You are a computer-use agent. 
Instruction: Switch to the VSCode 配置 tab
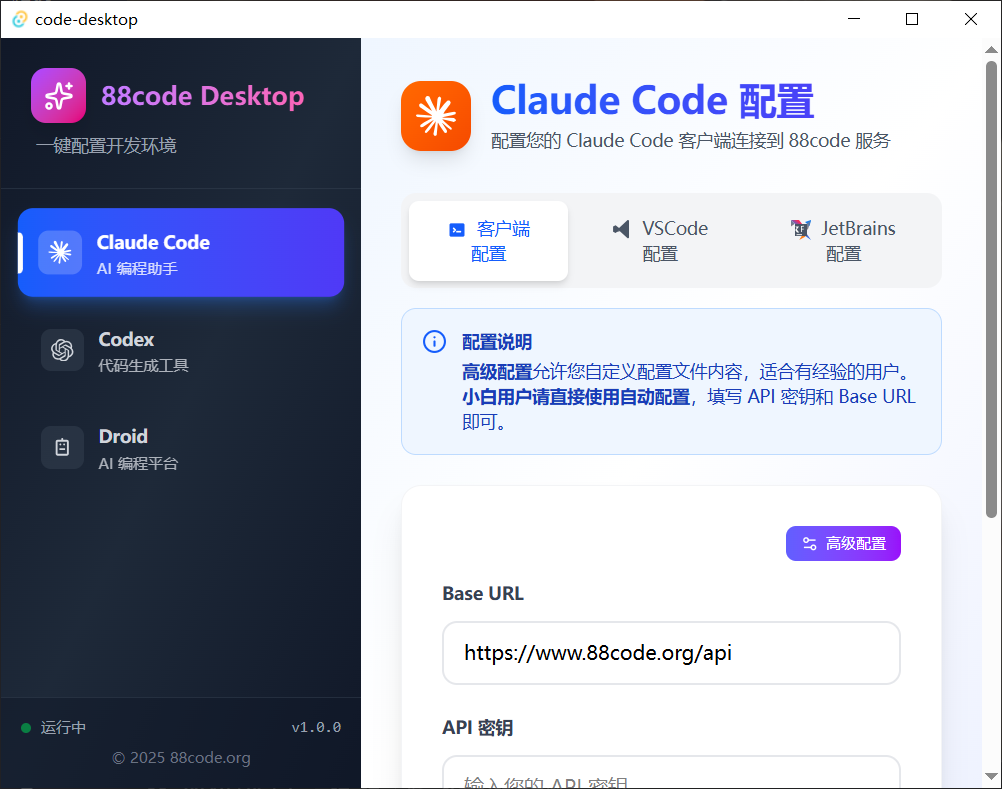tap(660, 241)
